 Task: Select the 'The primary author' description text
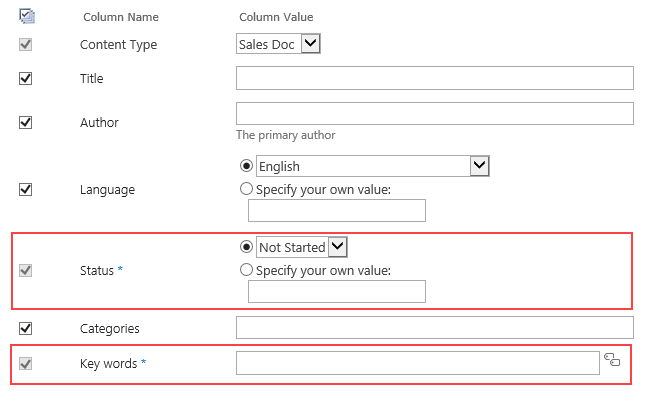tap(285, 135)
